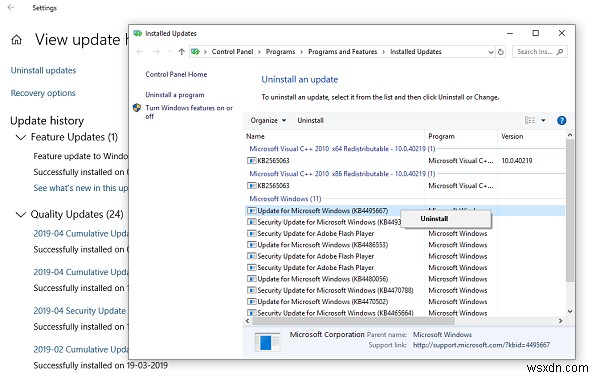600x378 pixels.
Task: Go up one level with up arrow
Action: point(181,52)
